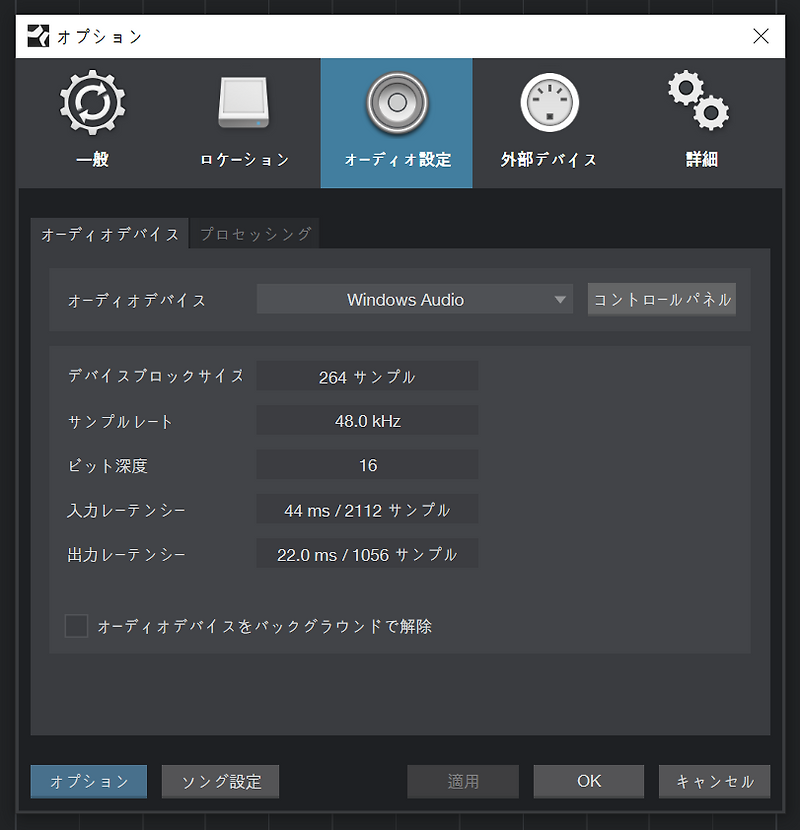Click the 適用 apply button
800x830 pixels.
point(463,781)
